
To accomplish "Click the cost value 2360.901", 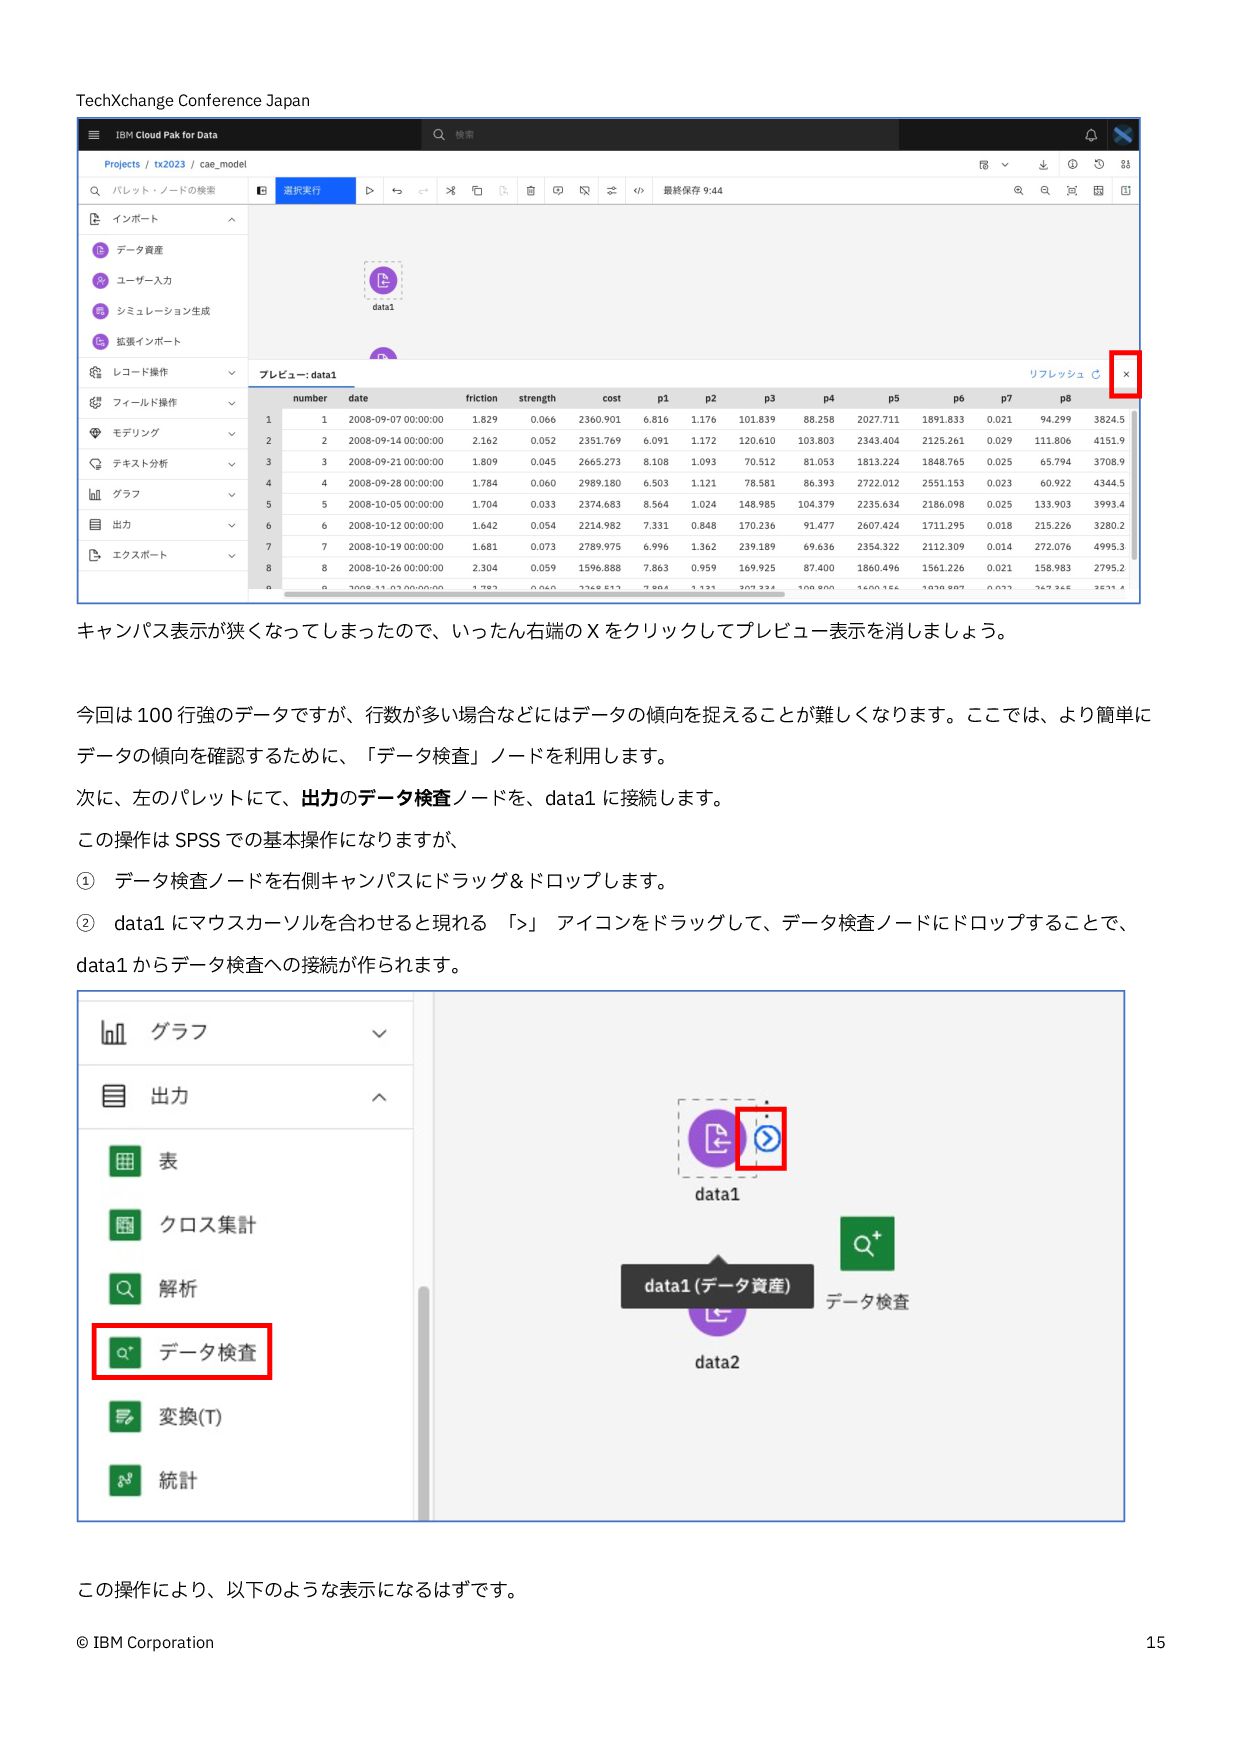I will coord(599,420).
